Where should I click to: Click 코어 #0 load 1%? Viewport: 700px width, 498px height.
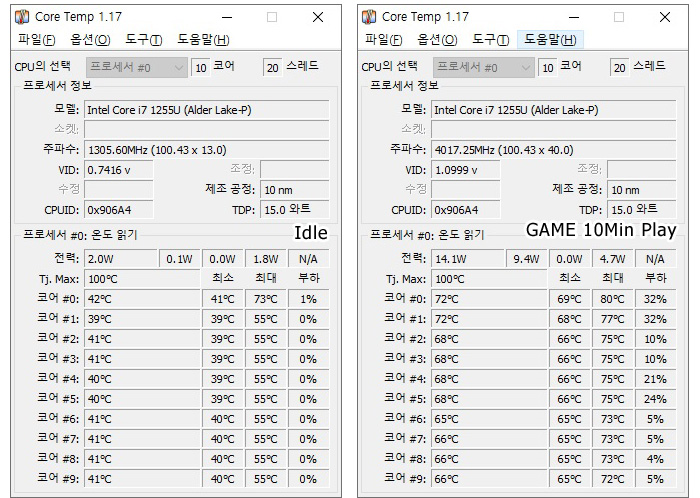[308, 299]
